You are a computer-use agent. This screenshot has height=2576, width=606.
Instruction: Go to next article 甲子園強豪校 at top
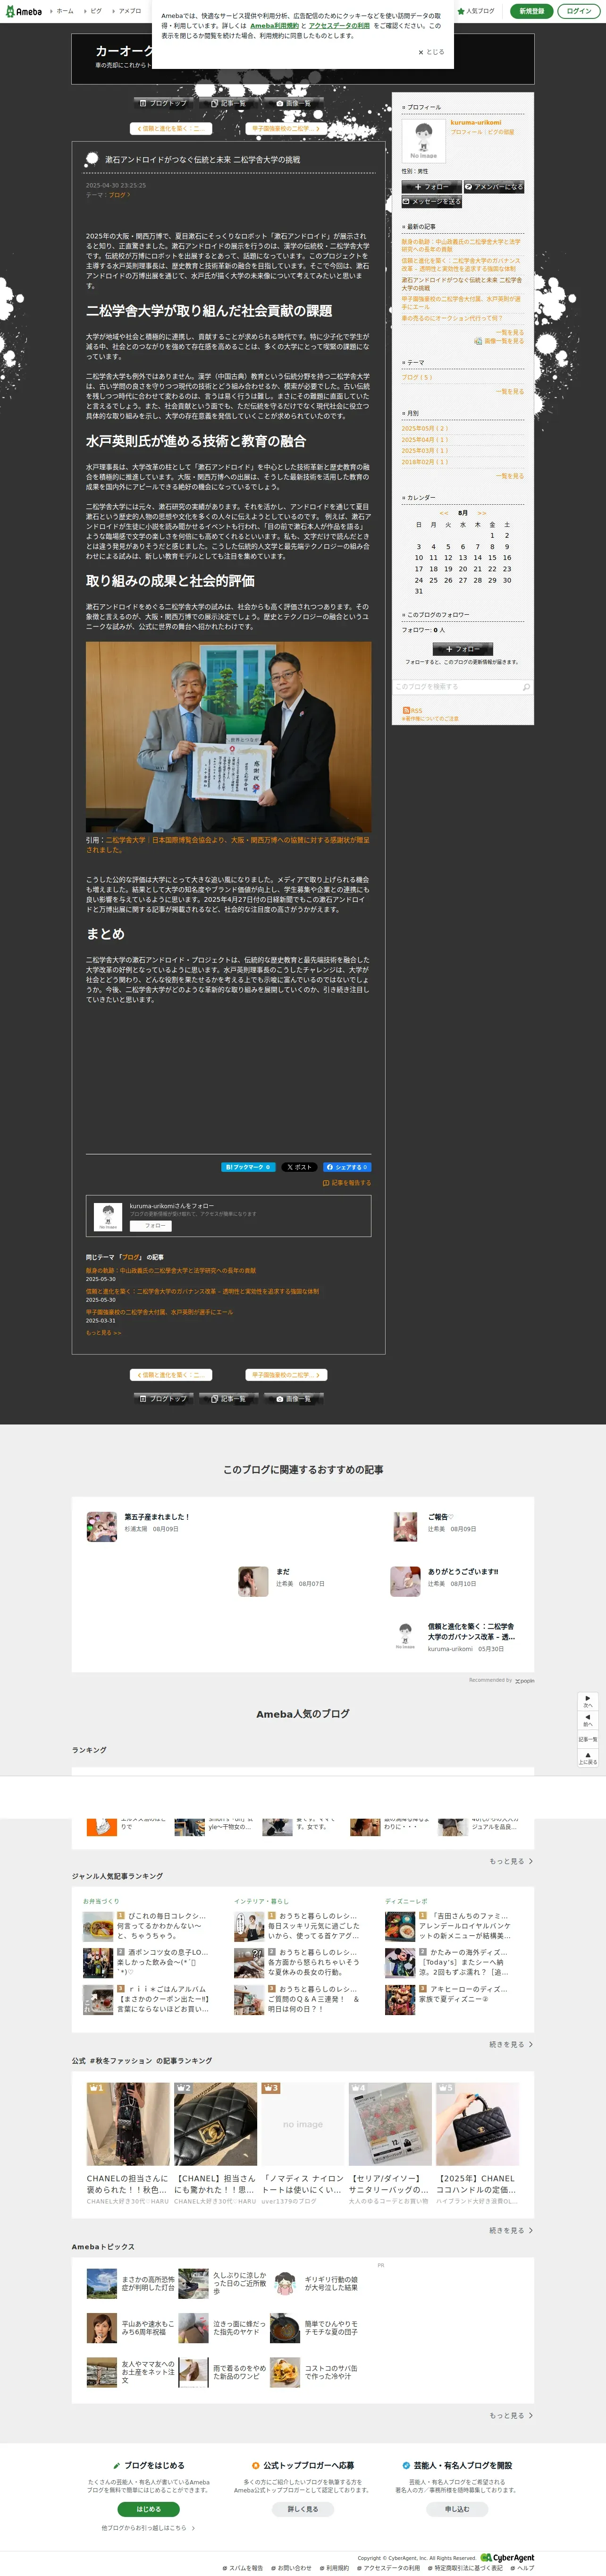pos(286,128)
